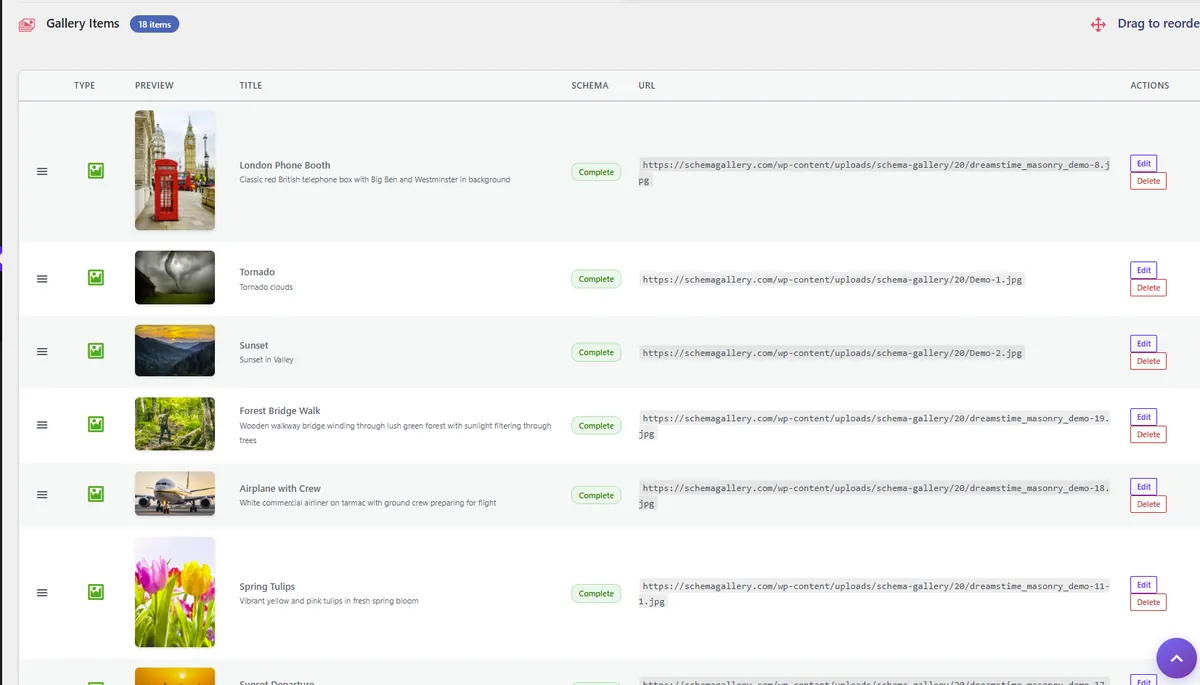Click image type icon in Airplane with Crew row
This screenshot has height=685, width=1200.
pyautogui.click(x=96, y=494)
